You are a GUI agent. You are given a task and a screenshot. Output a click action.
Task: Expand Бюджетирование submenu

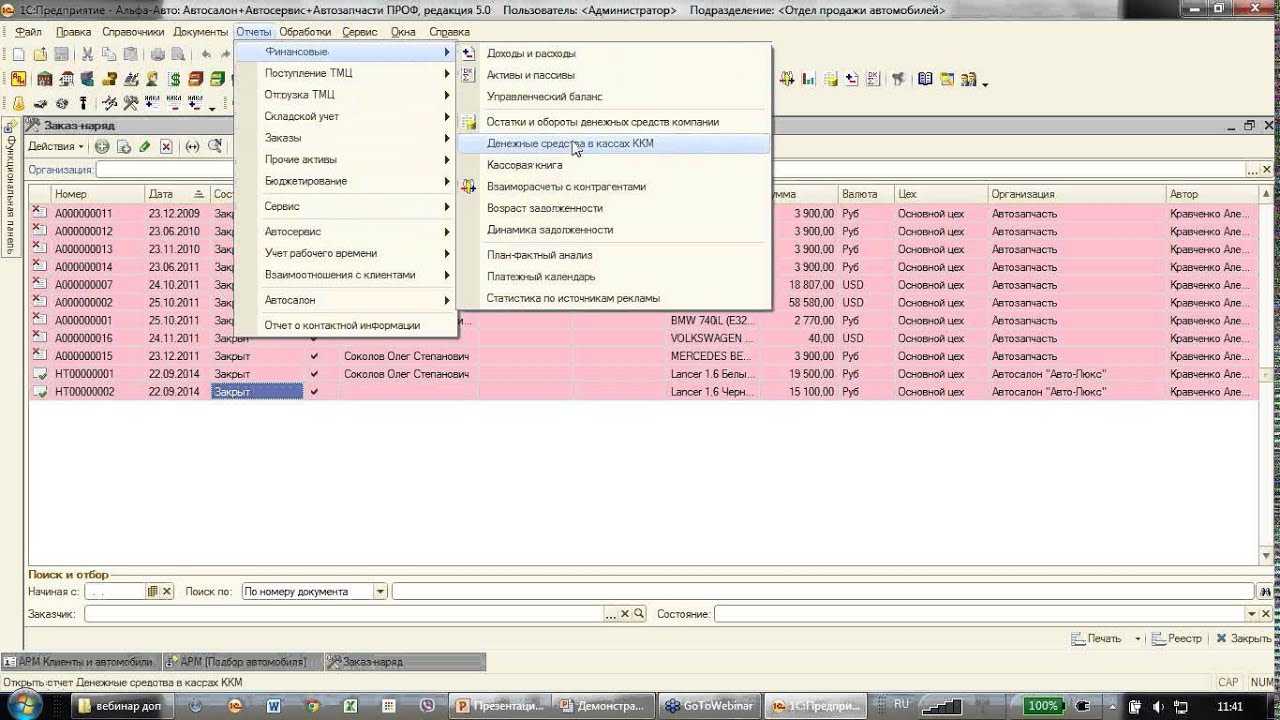(x=345, y=181)
